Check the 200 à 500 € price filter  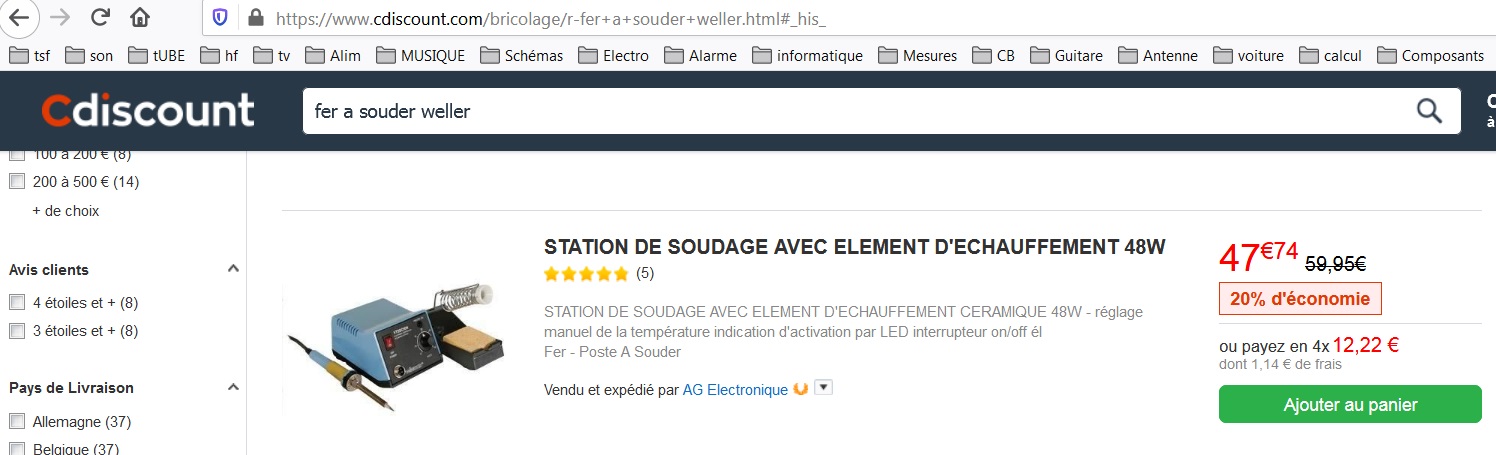click(16, 182)
